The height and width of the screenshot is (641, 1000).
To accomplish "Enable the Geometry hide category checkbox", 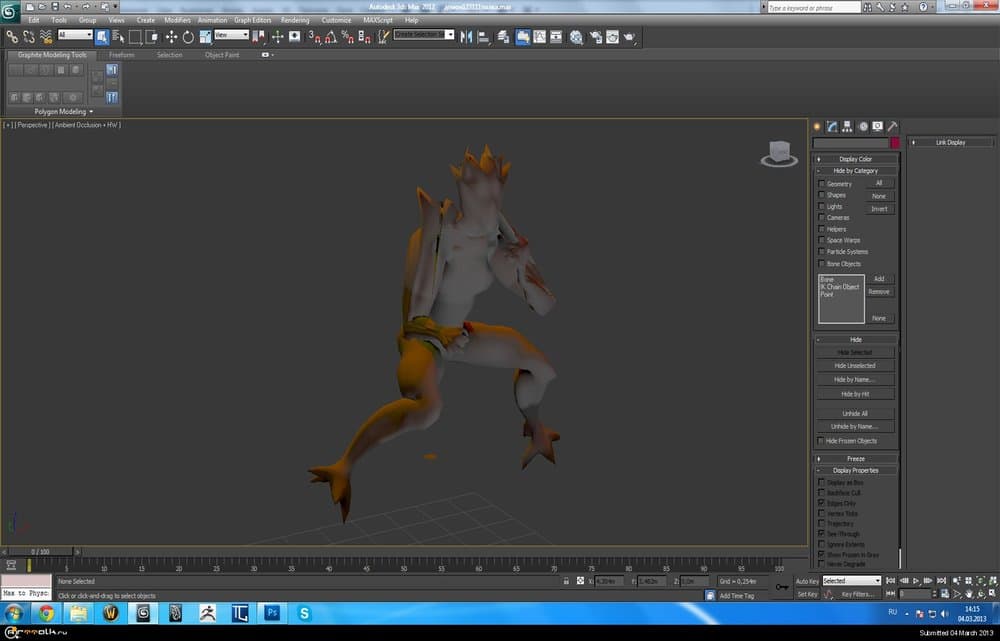I will [822, 184].
